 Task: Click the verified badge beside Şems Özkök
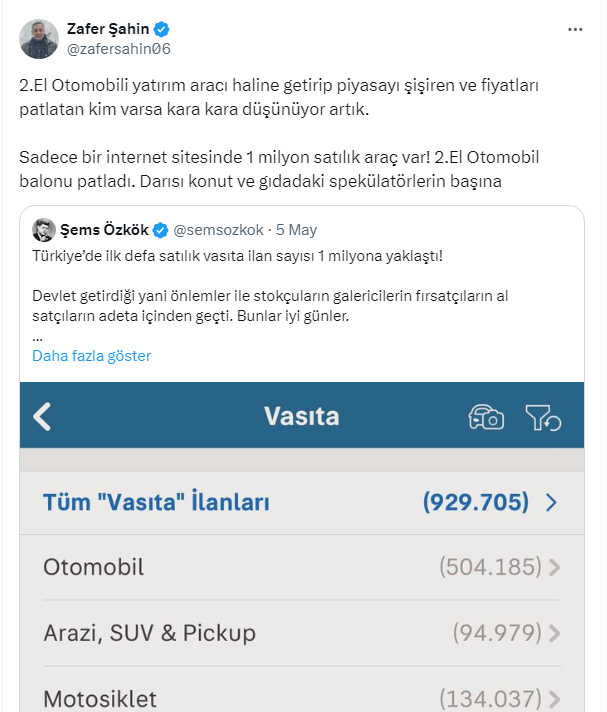coord(159,229)
